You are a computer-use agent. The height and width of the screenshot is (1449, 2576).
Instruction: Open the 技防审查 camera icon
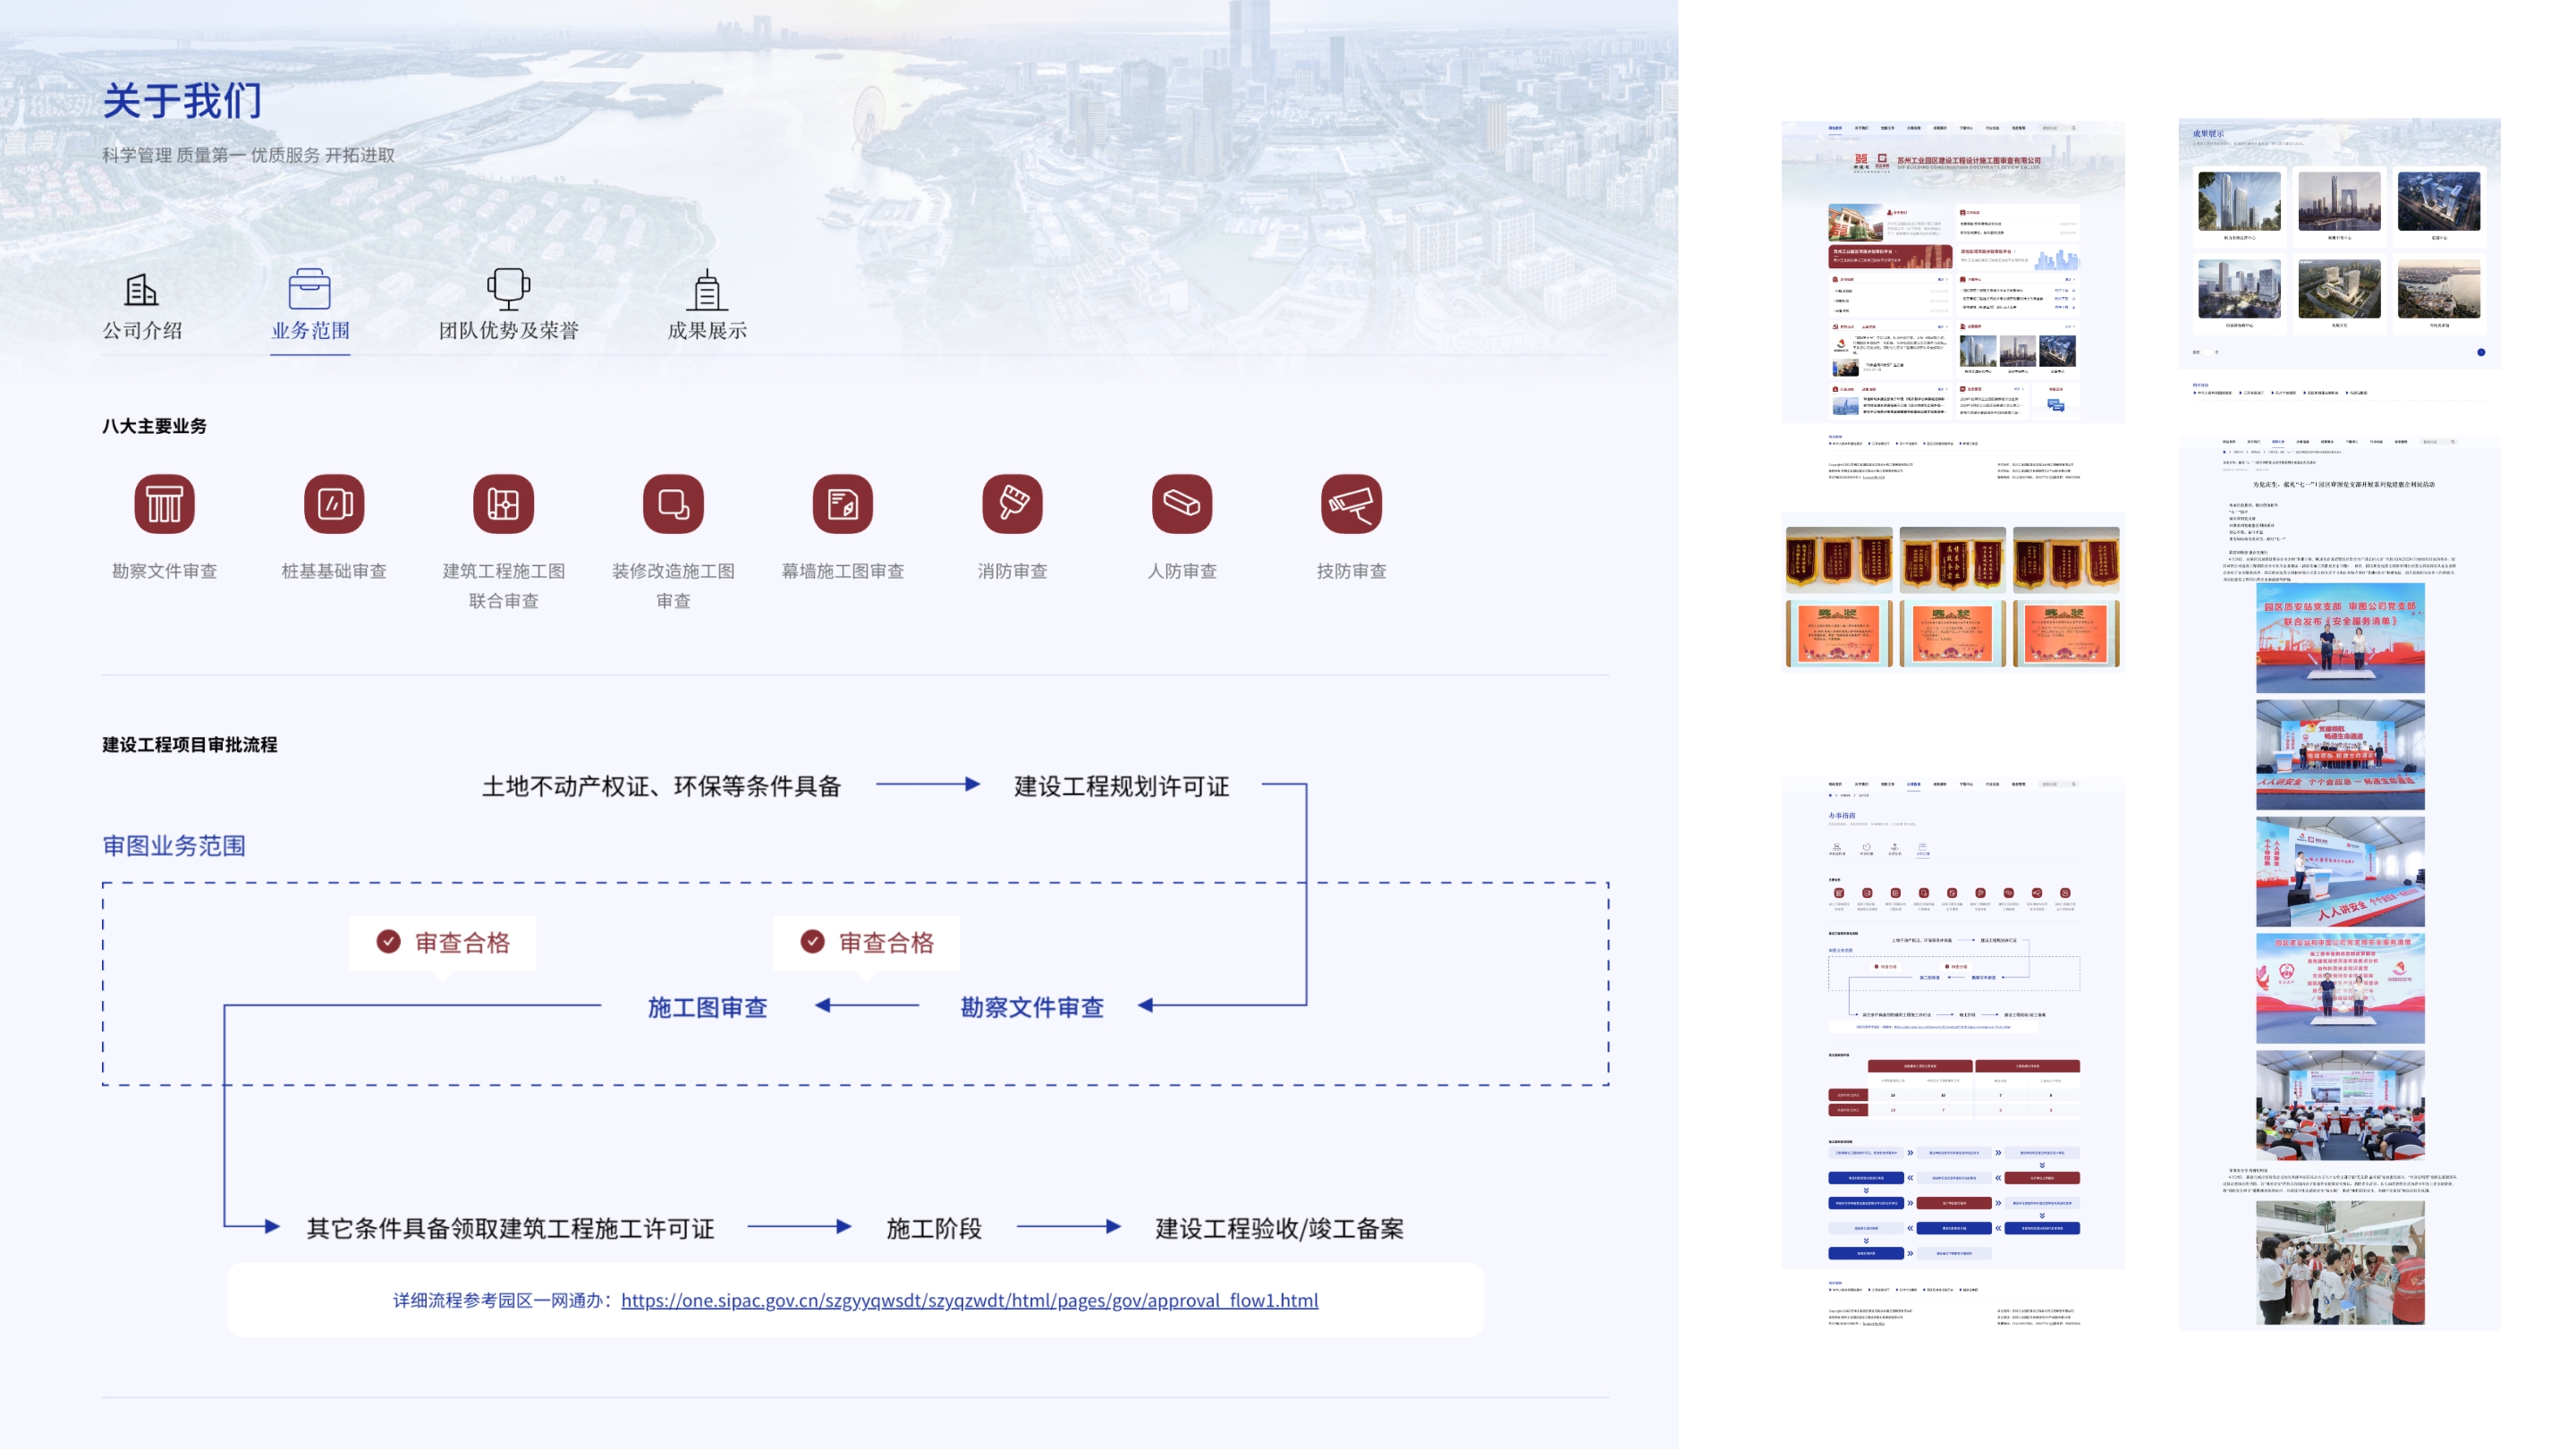(1351, 504)
